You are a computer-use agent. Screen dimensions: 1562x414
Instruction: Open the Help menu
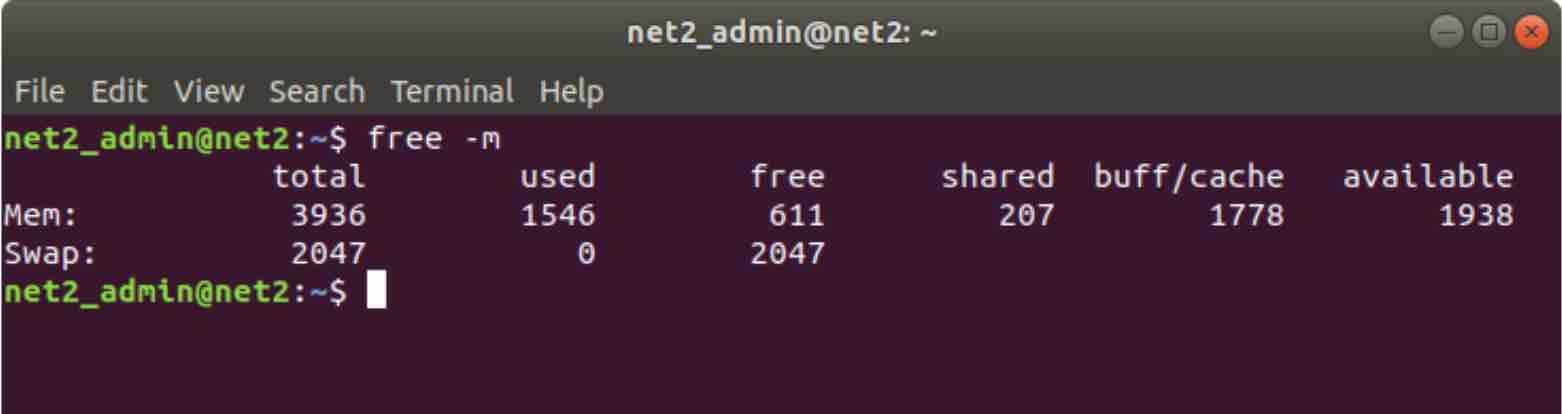click(x=571, y=92)
